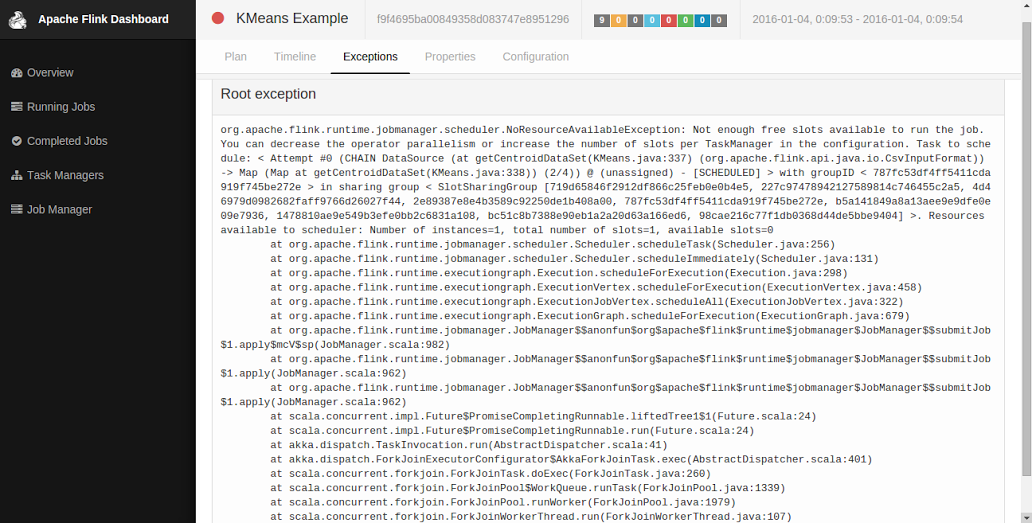
Task: Click the Overview dashboard icon in sidebar
Action: (x=16, y=73)
